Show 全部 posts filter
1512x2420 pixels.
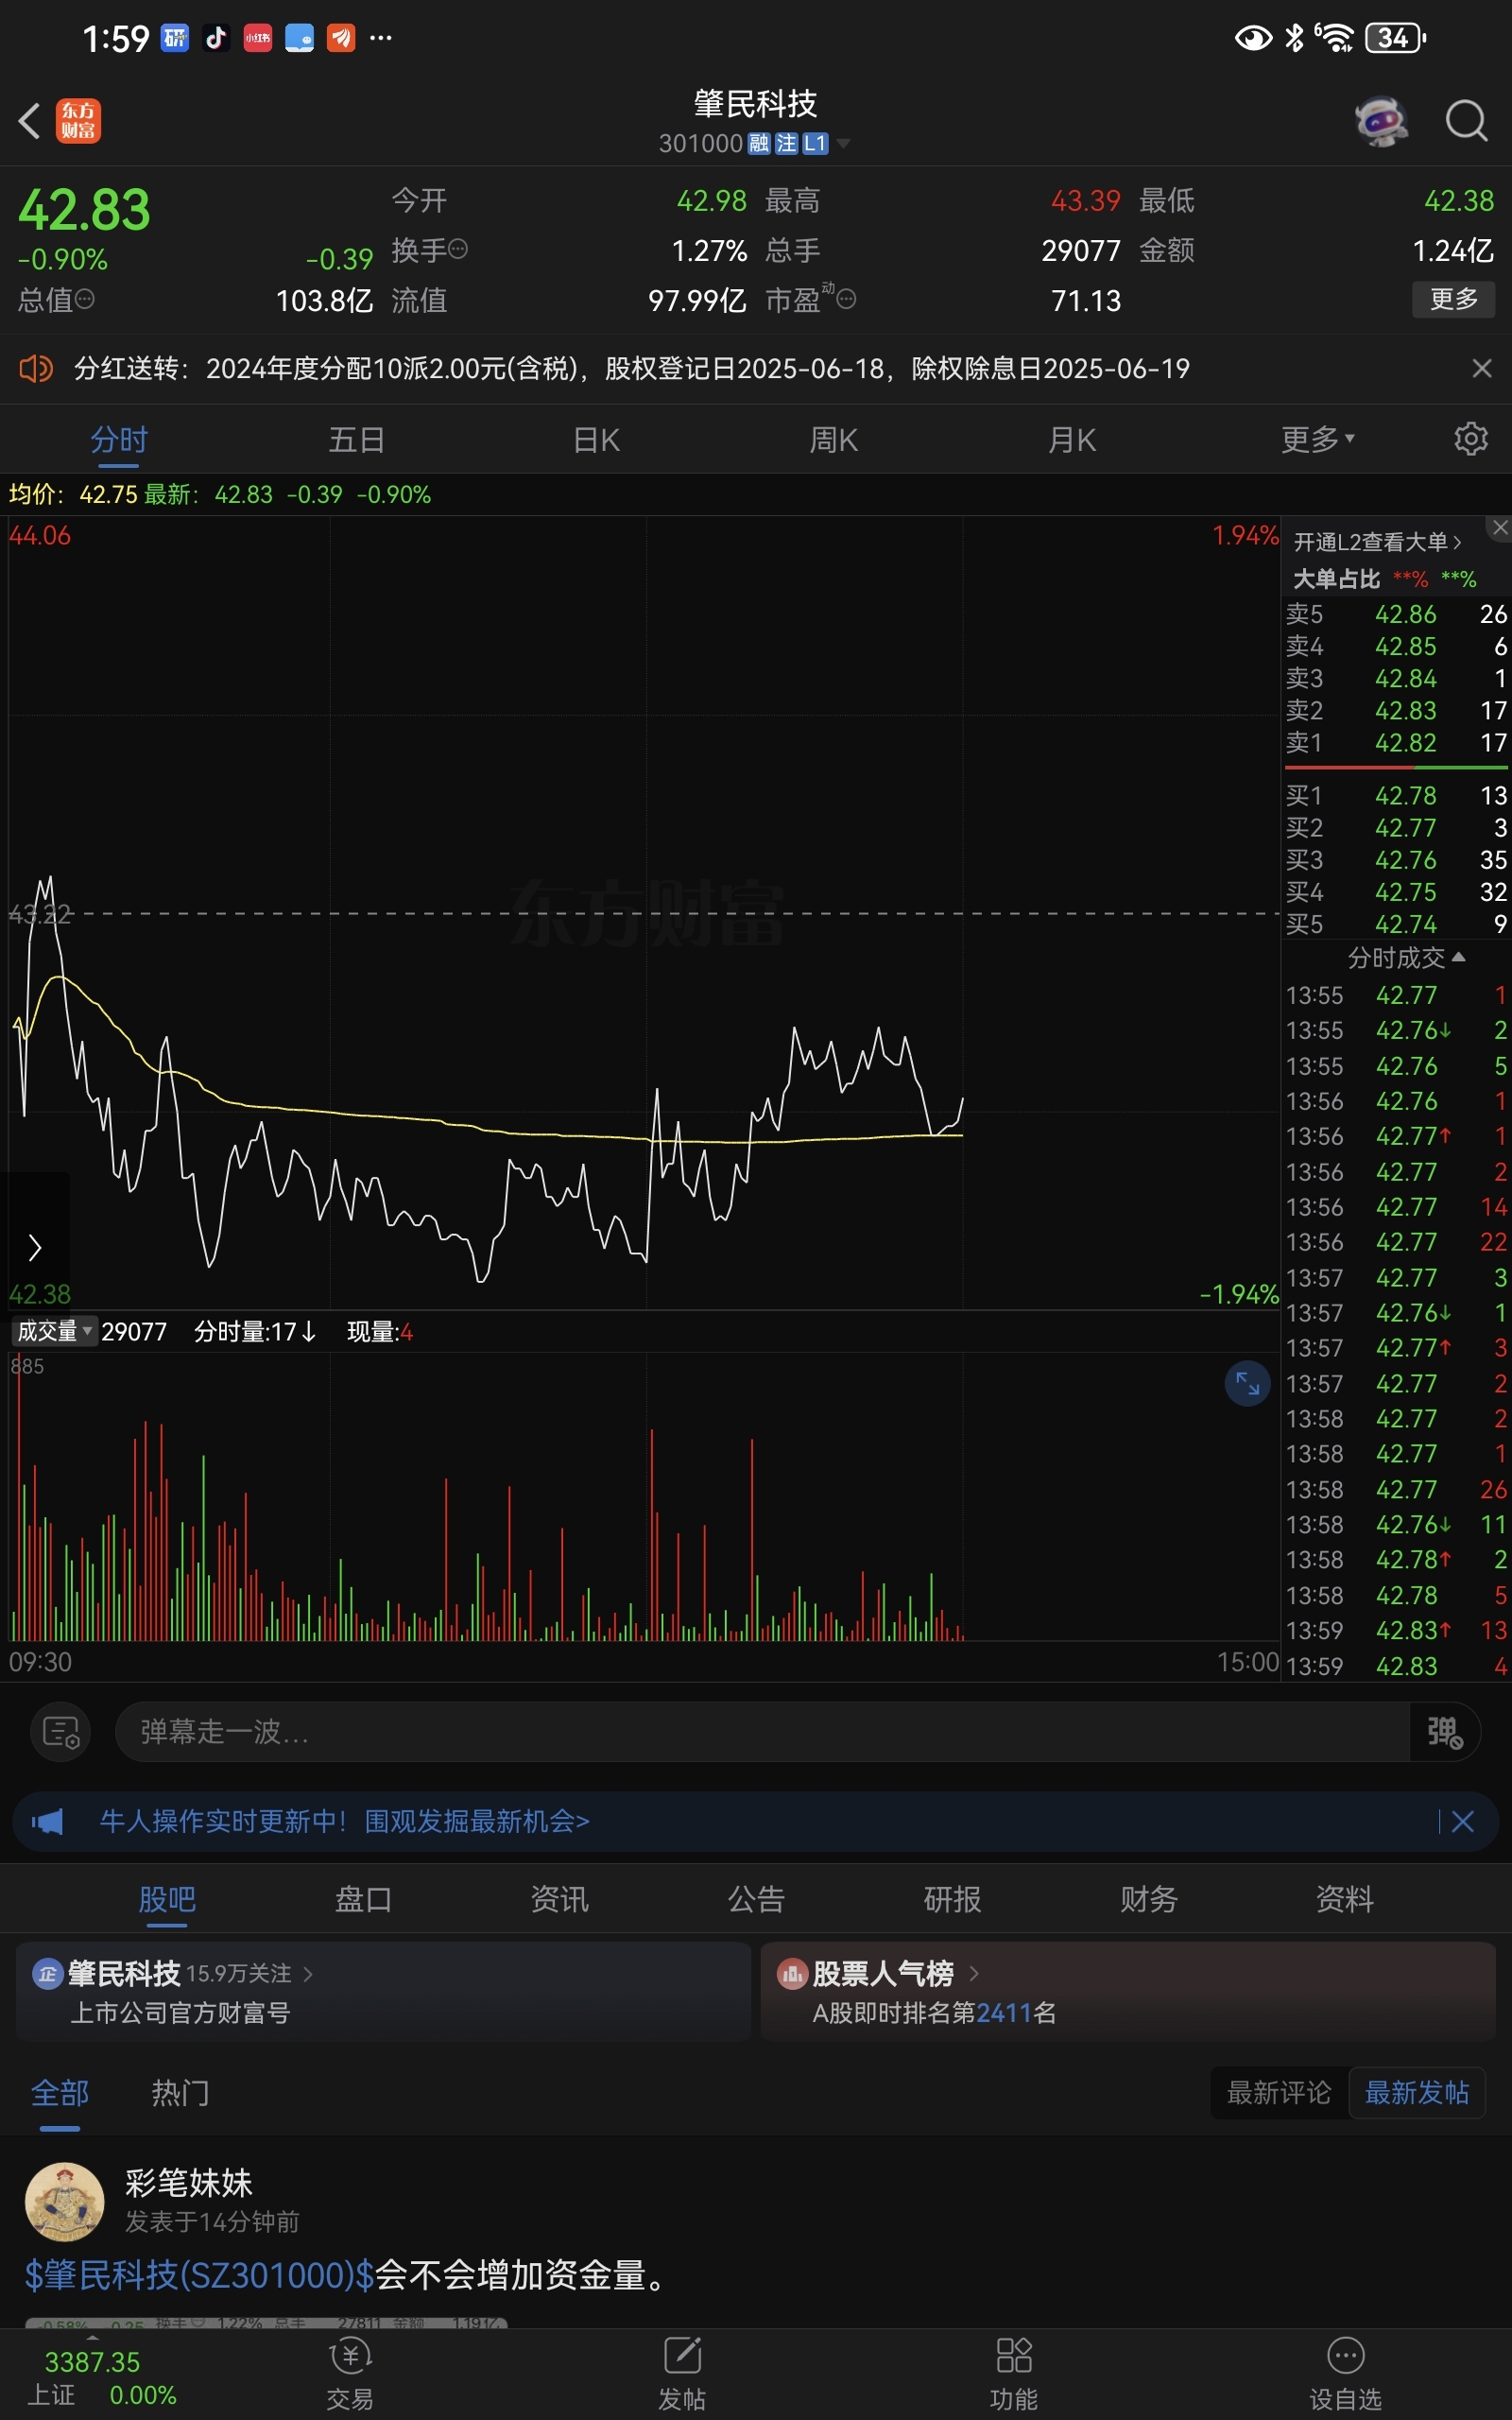60,2093
